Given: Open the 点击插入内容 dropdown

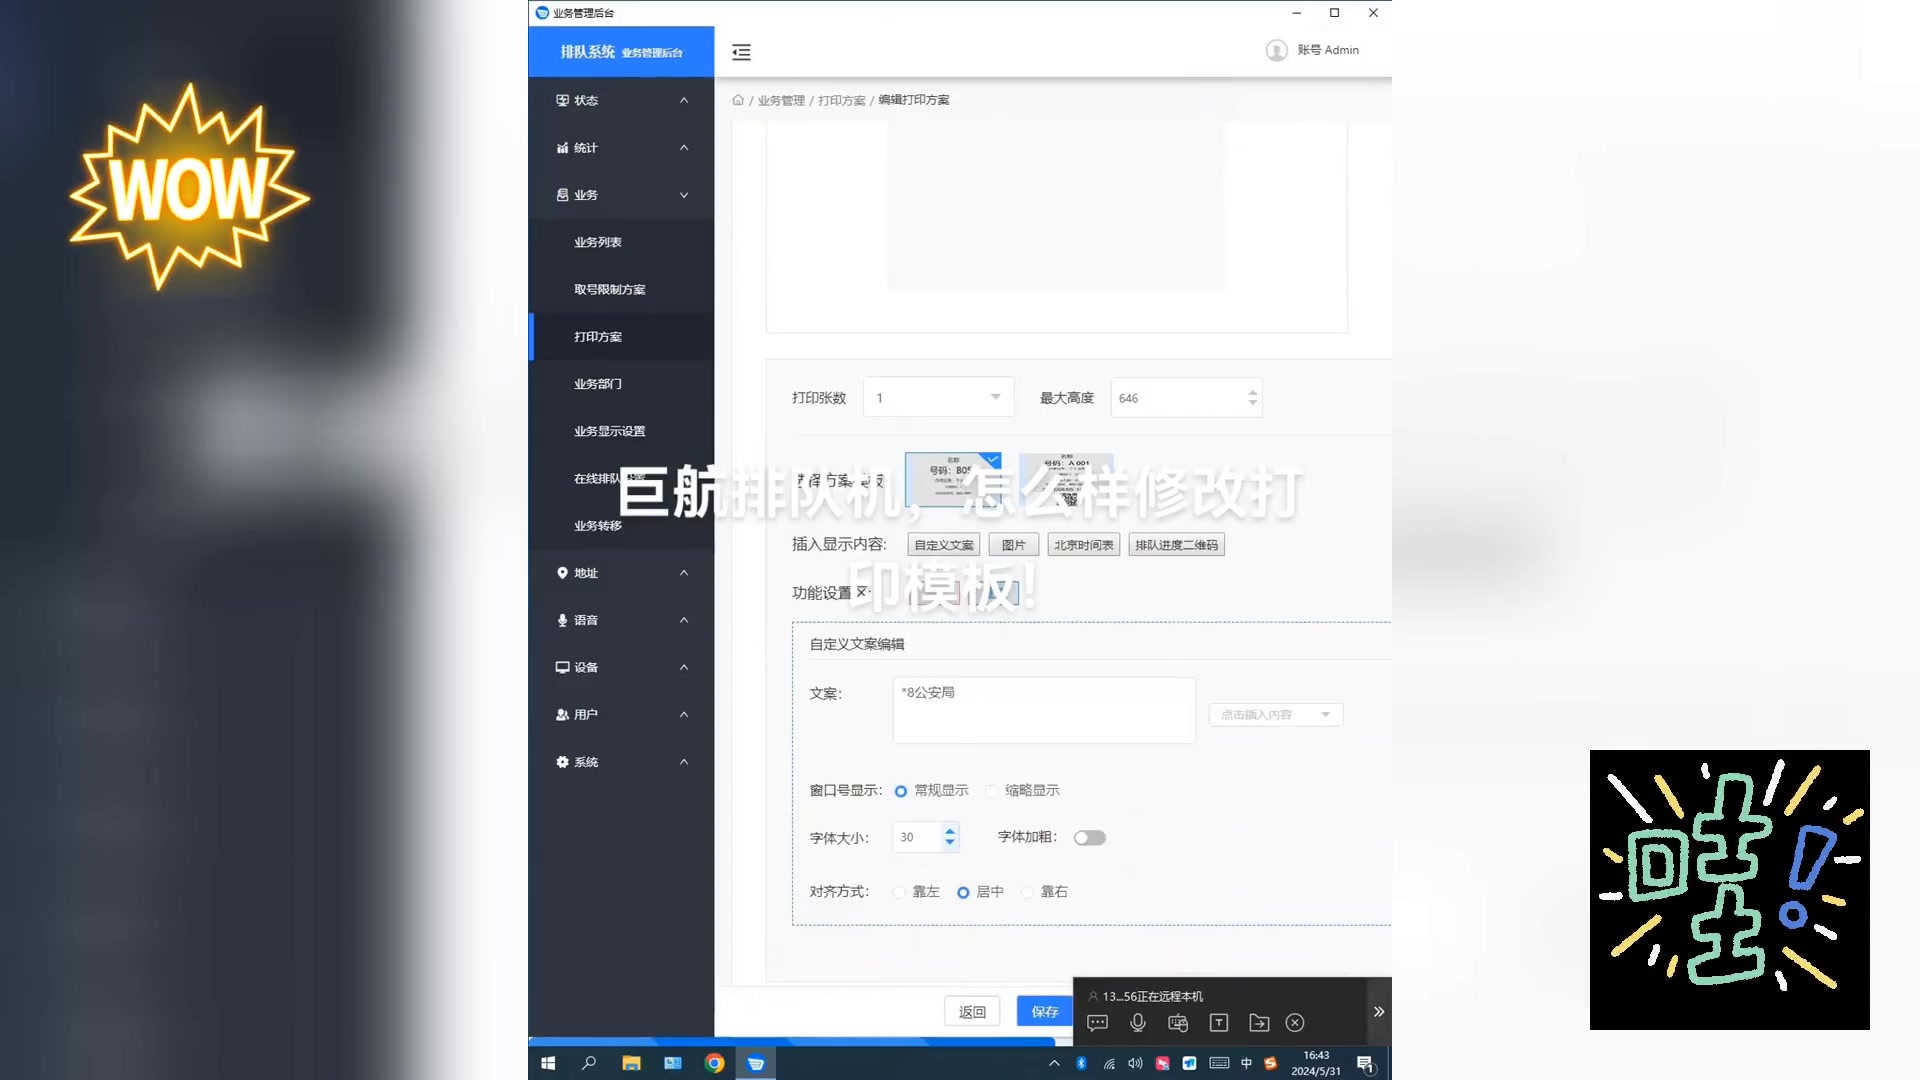Looking at the screenshot, I should click(1276, 715).
